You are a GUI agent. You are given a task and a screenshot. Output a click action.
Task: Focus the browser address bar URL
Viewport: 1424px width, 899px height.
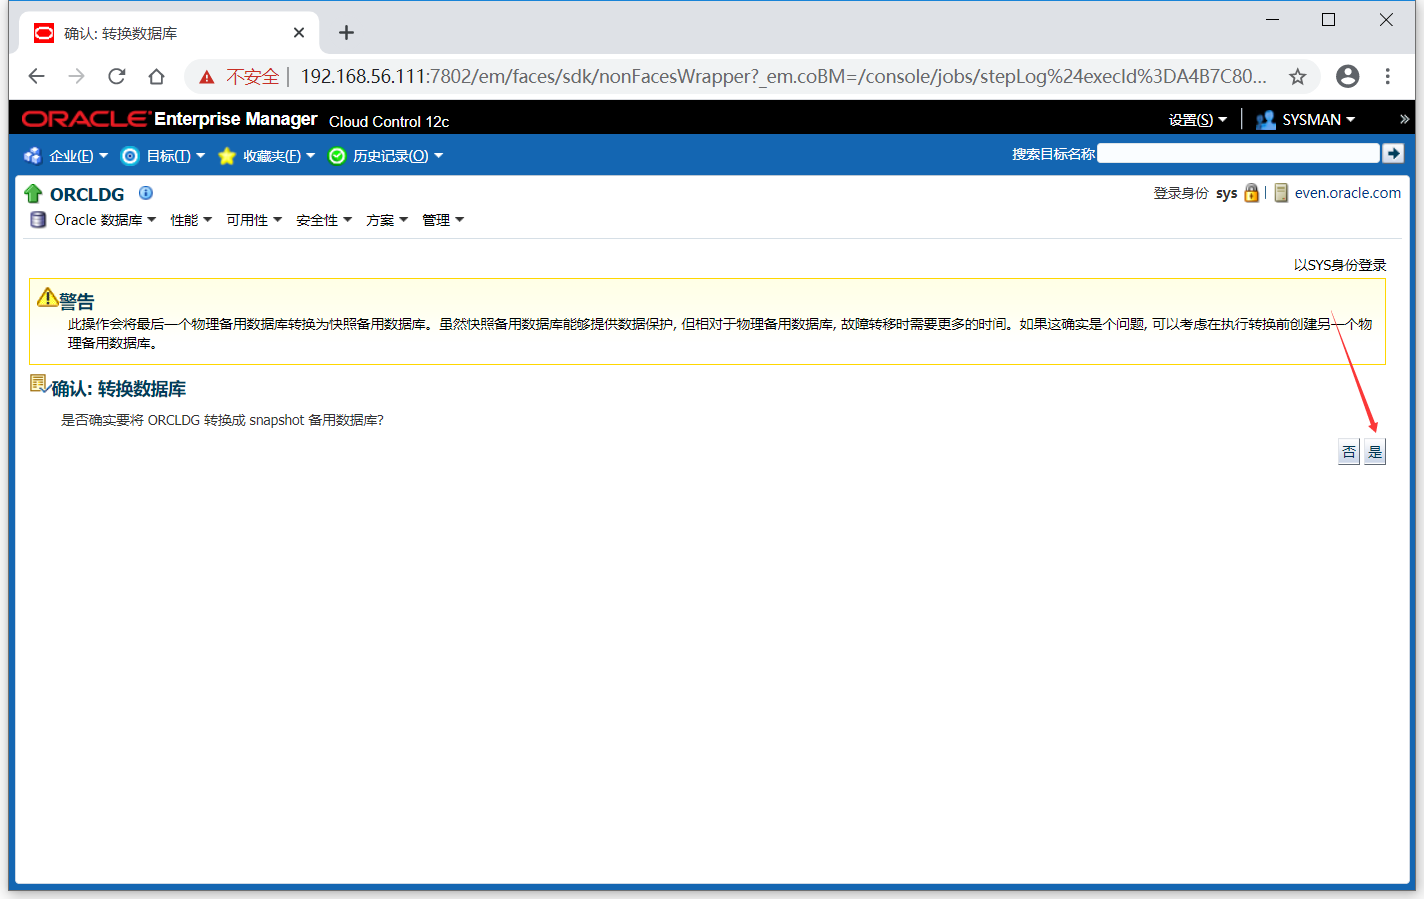783,77
